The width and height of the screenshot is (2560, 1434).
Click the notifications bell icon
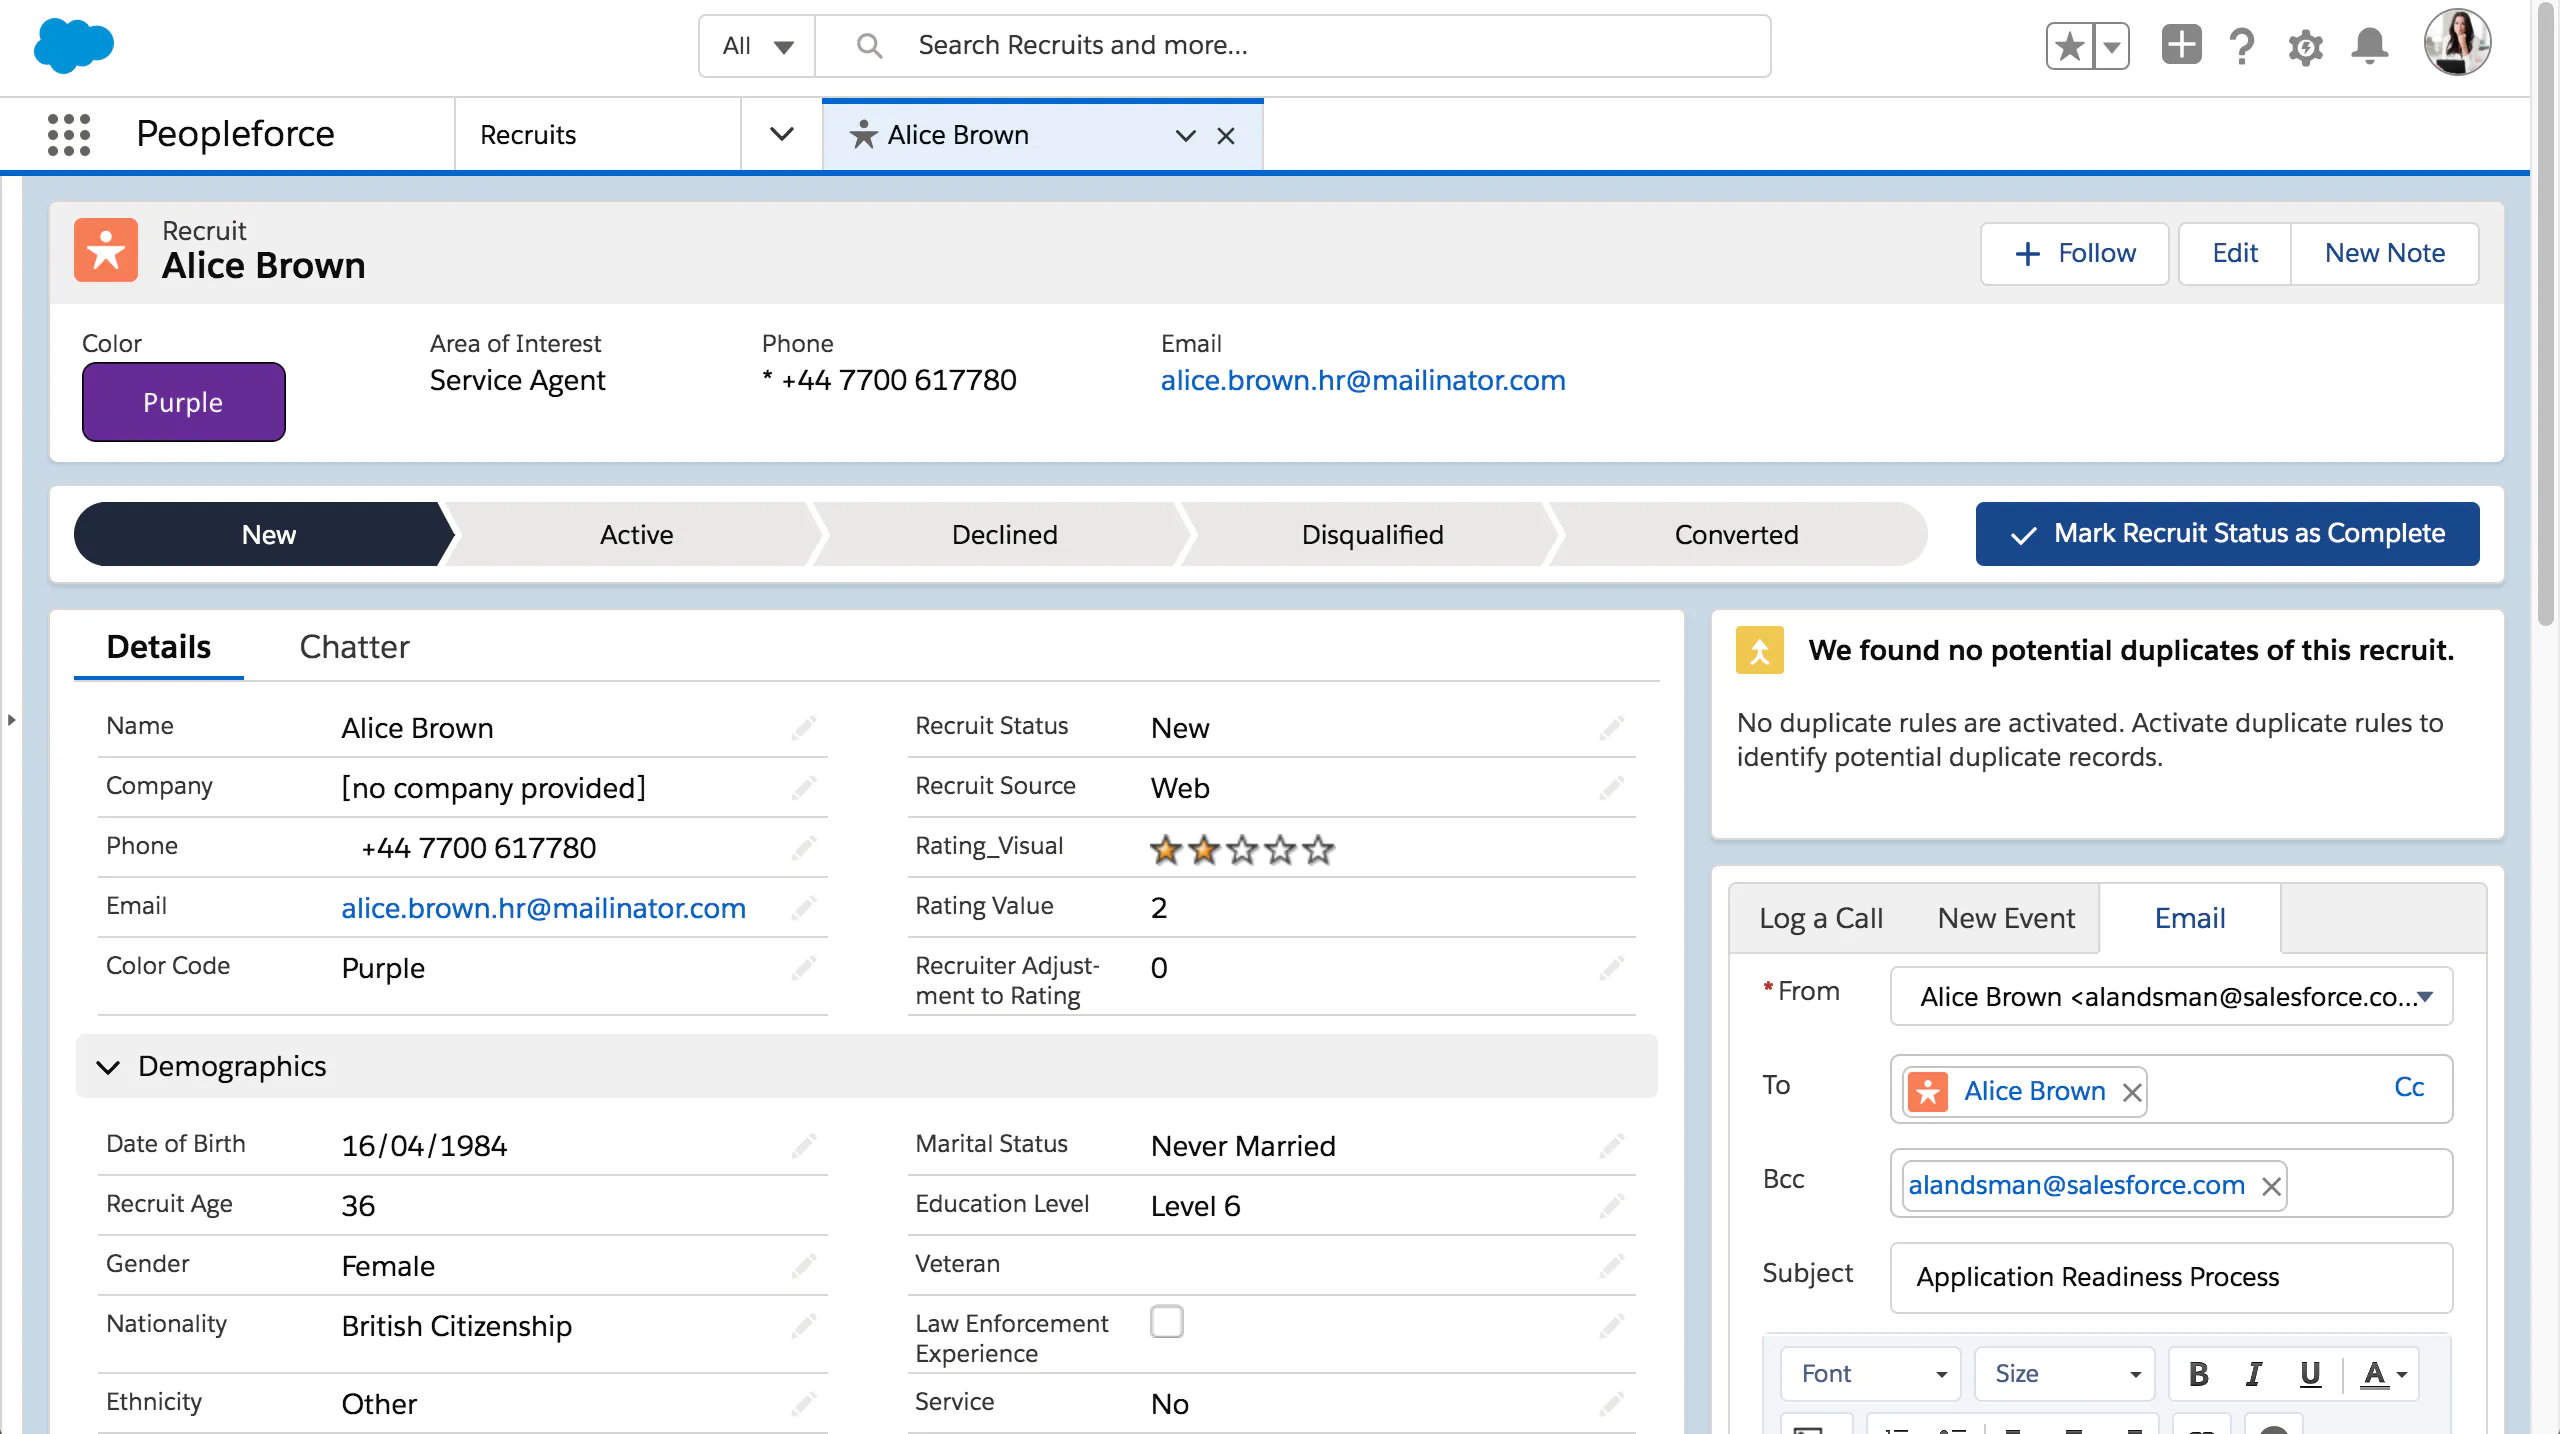point(2369,46)
